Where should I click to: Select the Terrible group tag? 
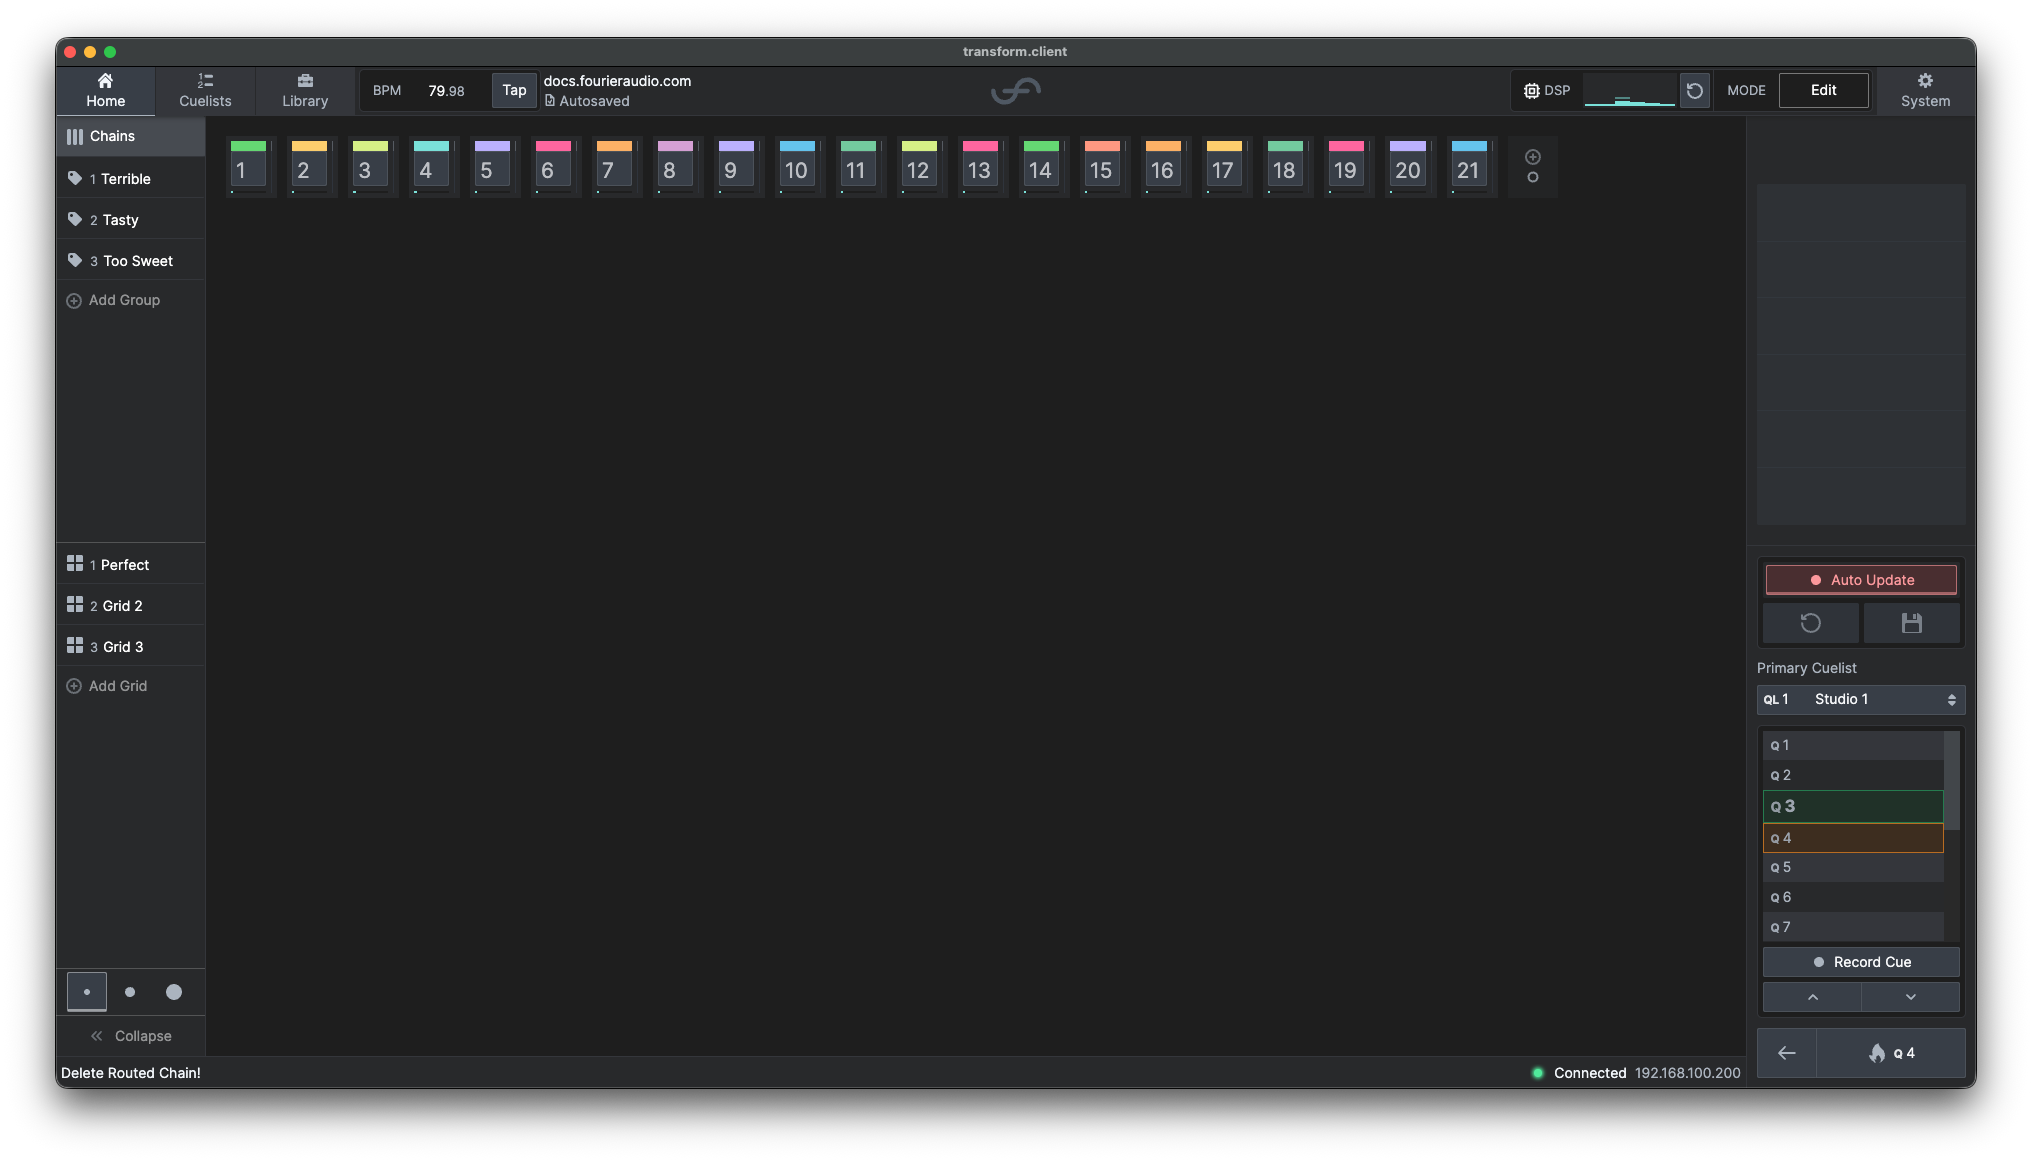(x=131, y=179)
